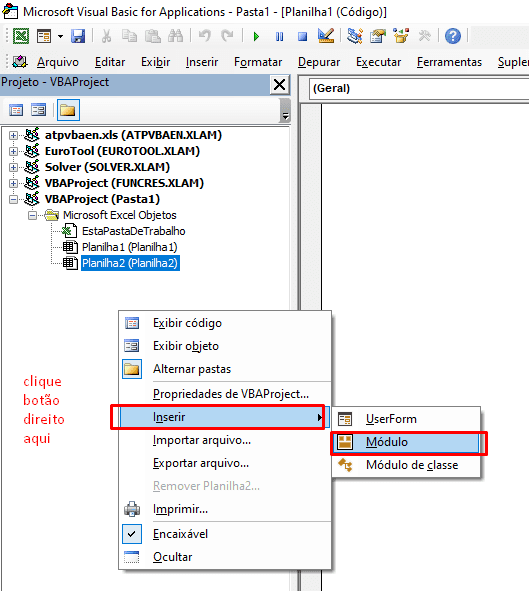Expand atpvbaen.xls project node
This screenshot has width=529, height=591.
[x=13, y=135]
